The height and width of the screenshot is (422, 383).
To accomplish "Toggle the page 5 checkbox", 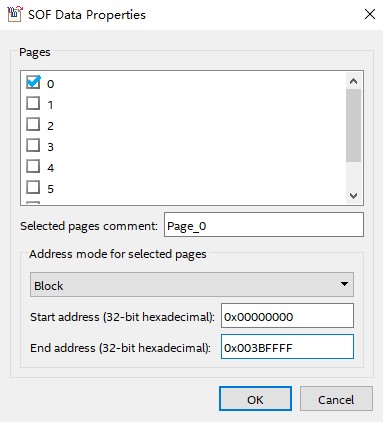I will [33, 187].
